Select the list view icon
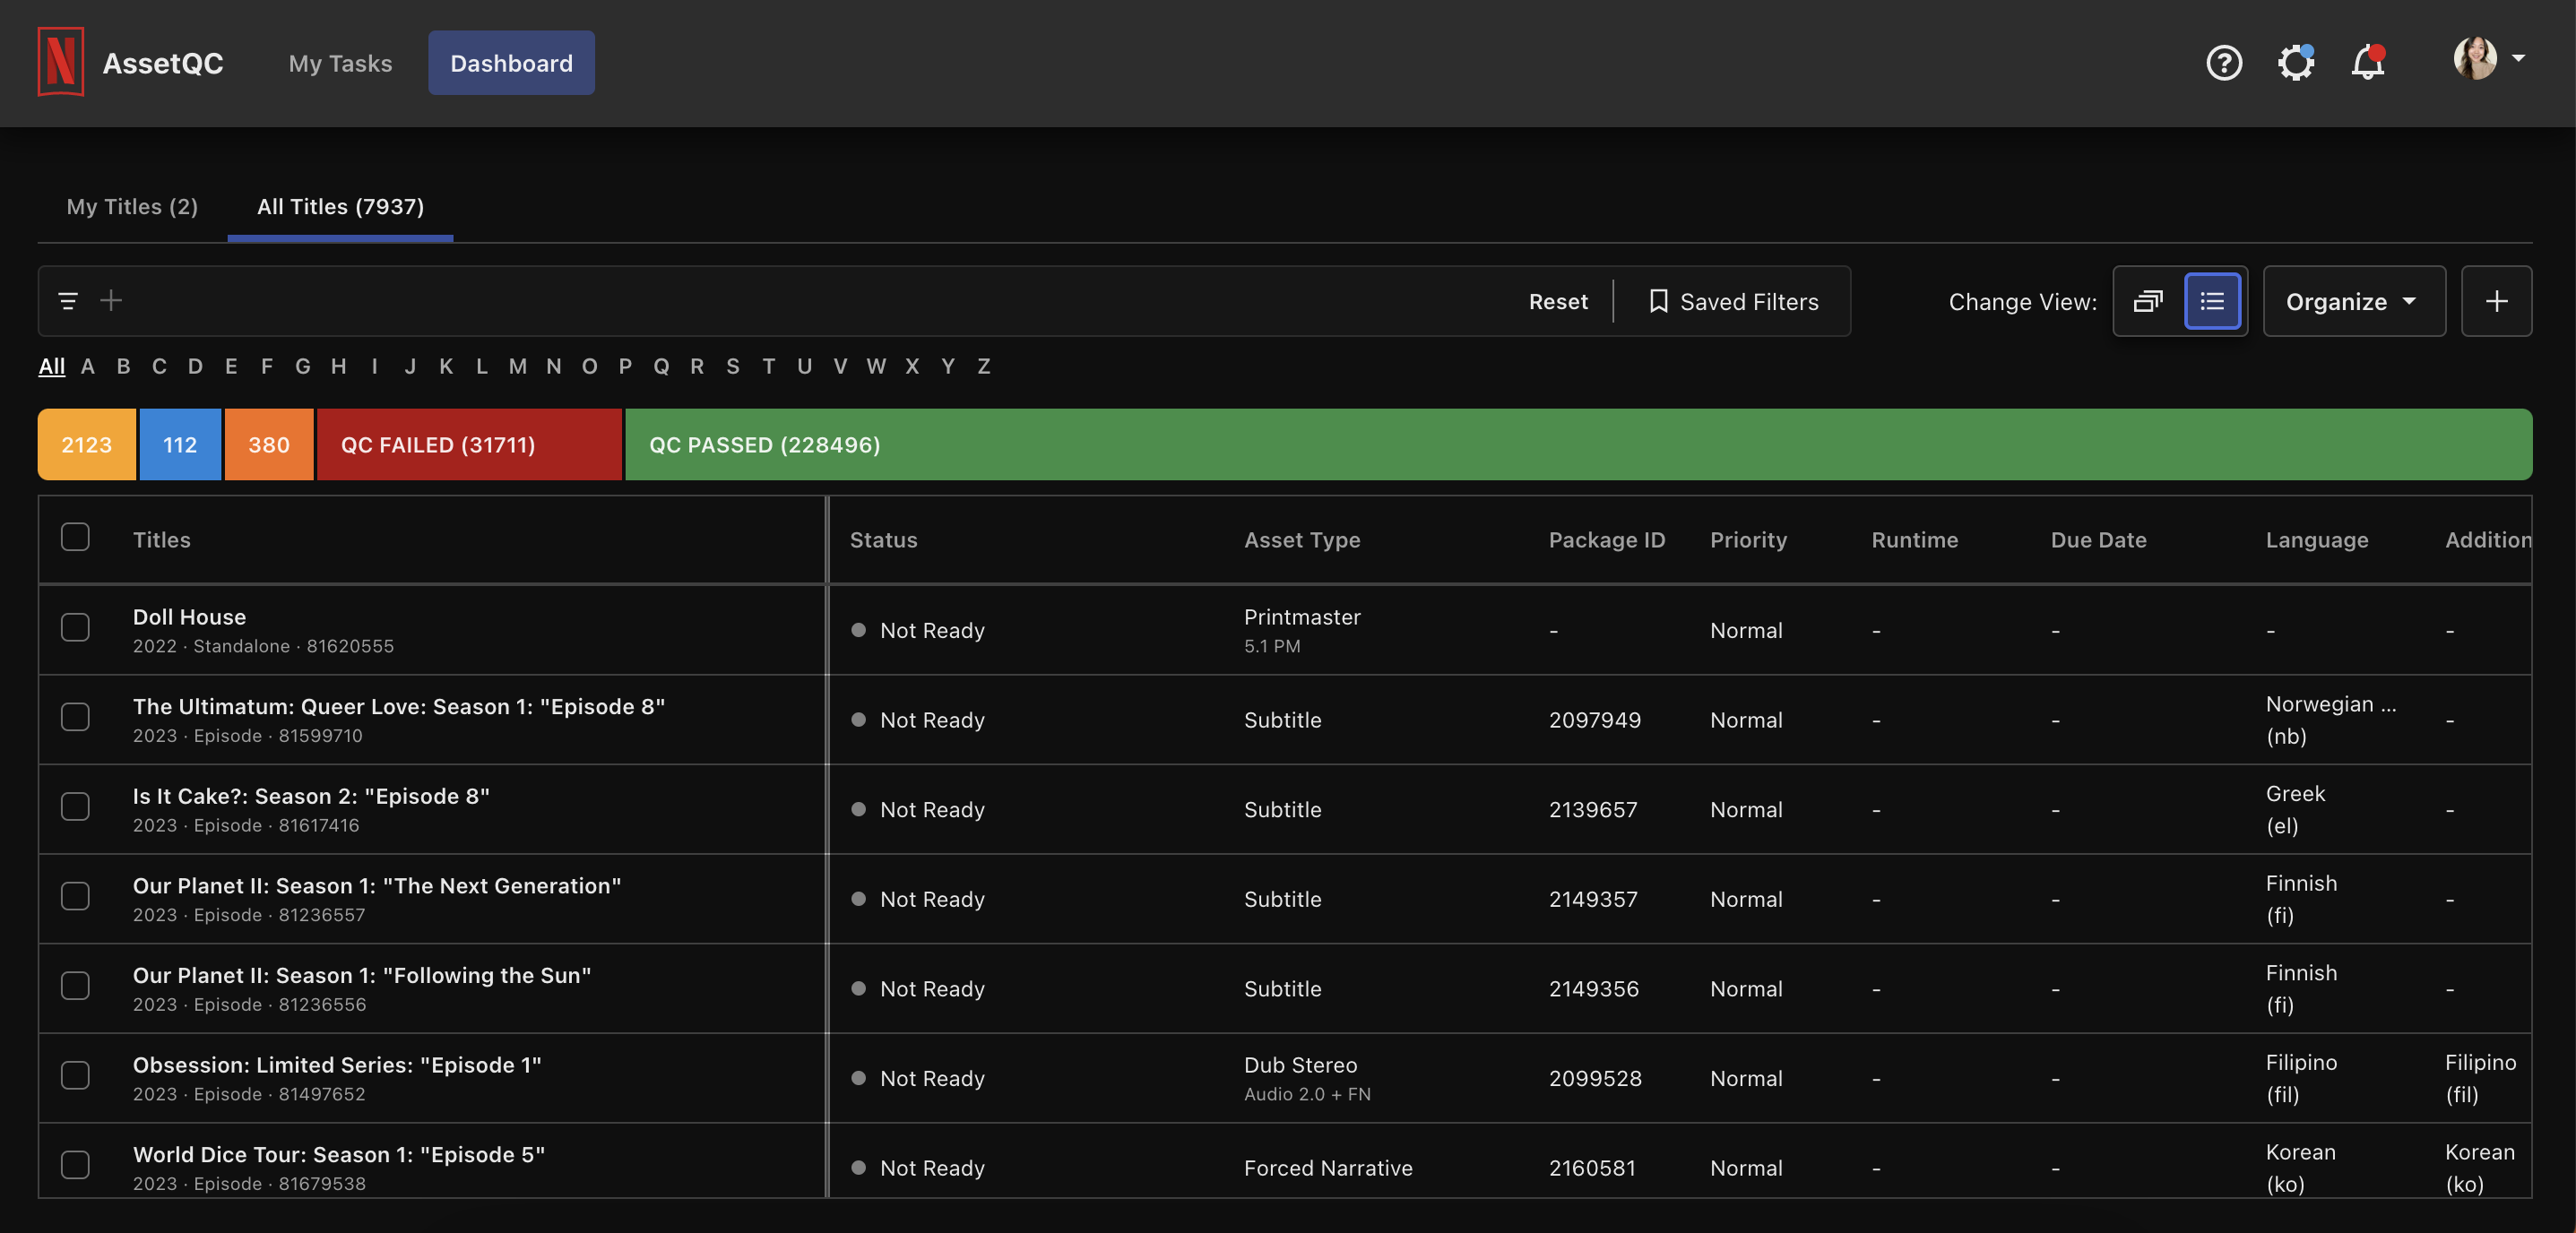The height and width of the screenshot is (1233, 2576). [x=2211, y=301]
